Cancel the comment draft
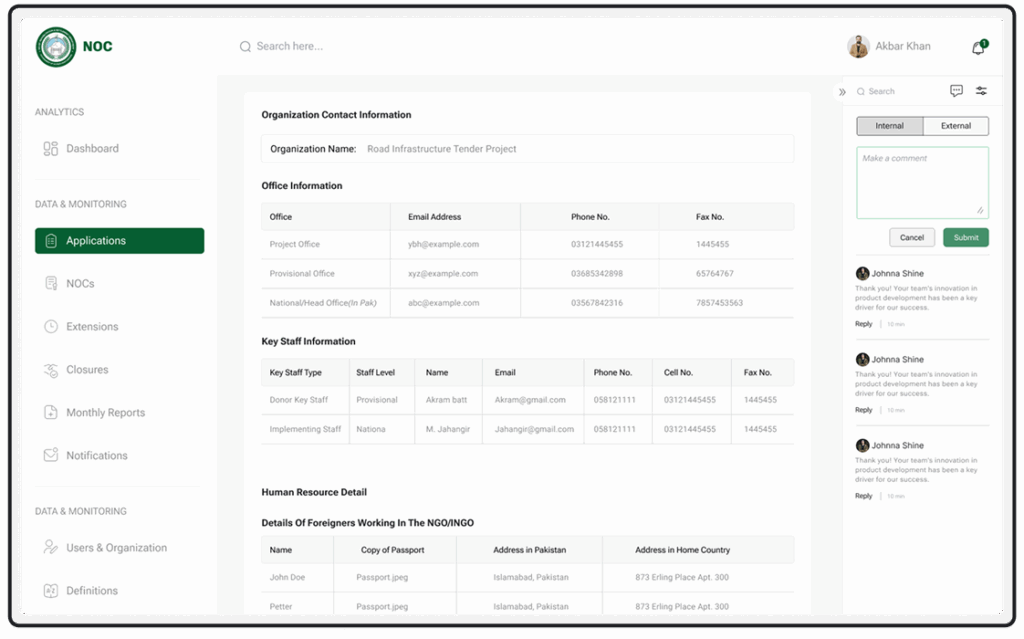 pos(911,238)
